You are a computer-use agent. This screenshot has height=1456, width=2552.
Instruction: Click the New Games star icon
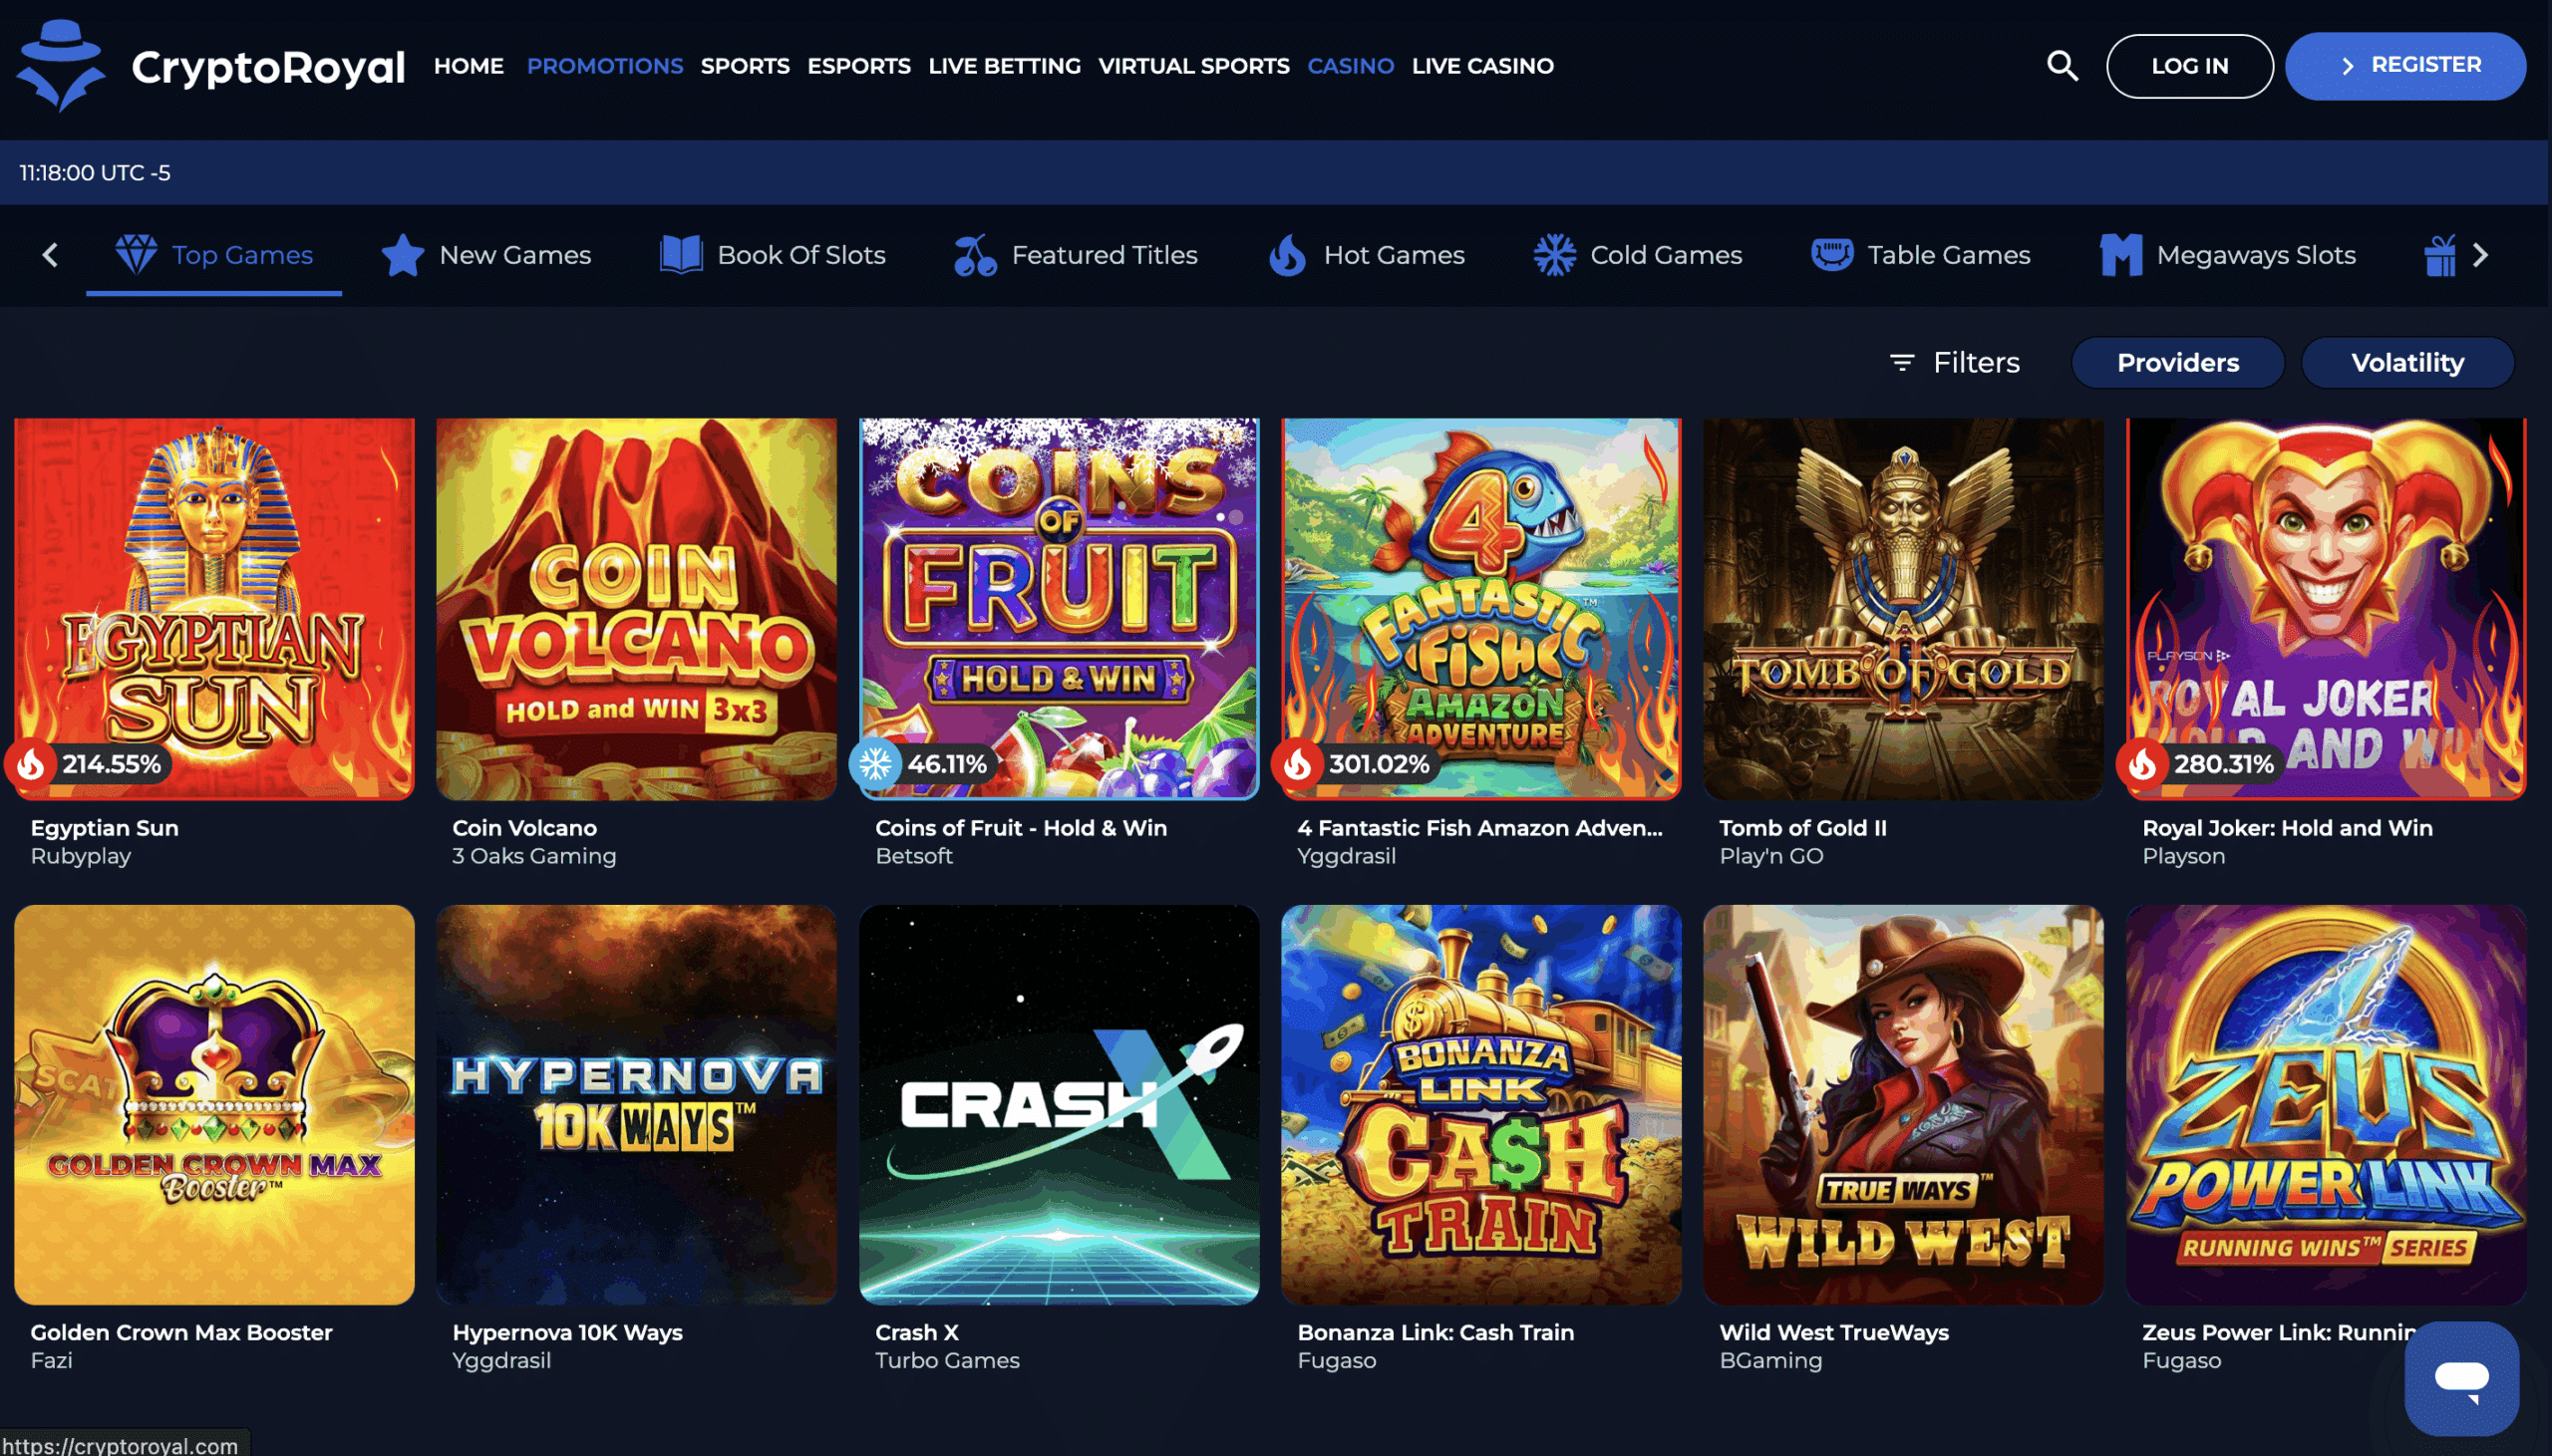[403, 254]
